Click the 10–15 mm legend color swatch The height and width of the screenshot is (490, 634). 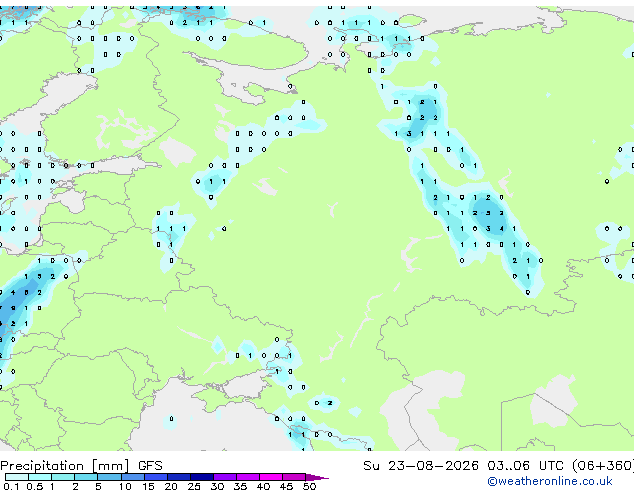pyautogui.click(x=133, y=477)
